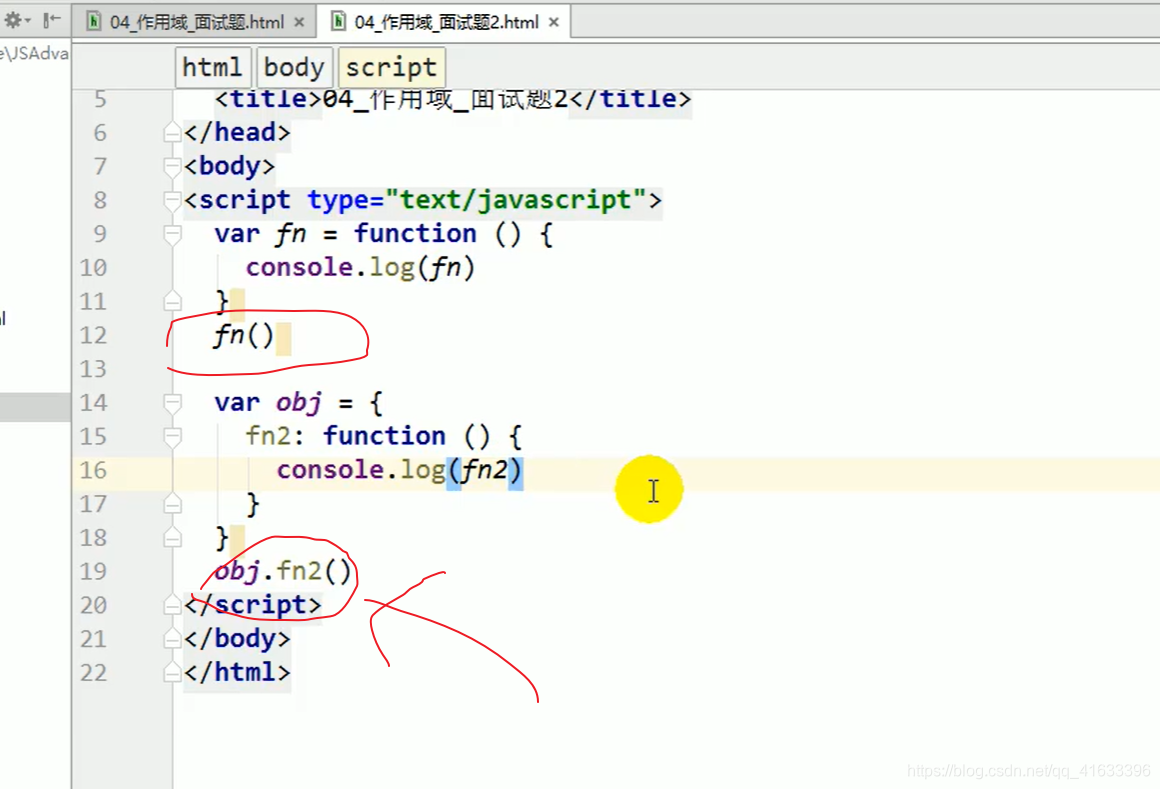
Task: Click line number 16 in the gutter
Action: (93, 470)
